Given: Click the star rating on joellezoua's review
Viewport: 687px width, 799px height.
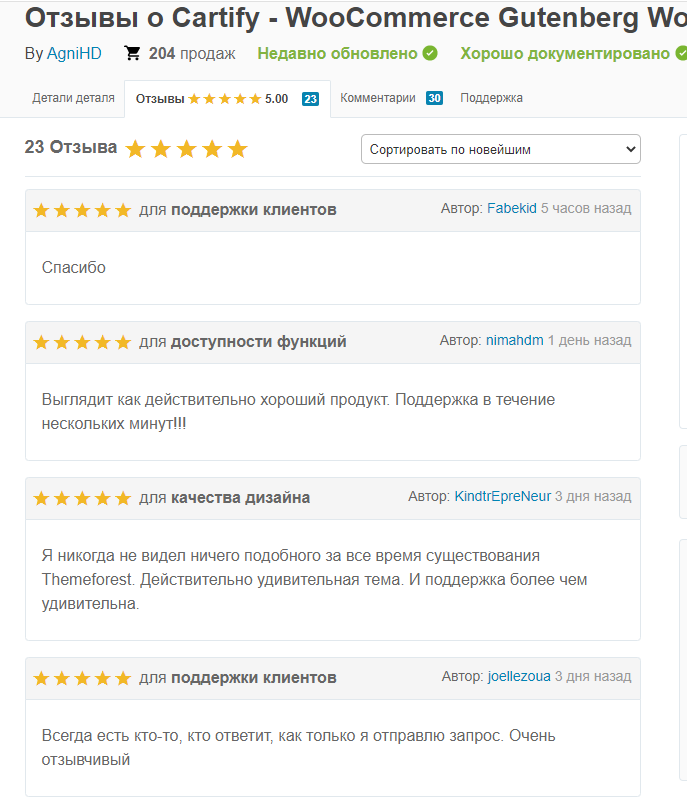Looking at the screenshot, I should [x=82, y=678].
